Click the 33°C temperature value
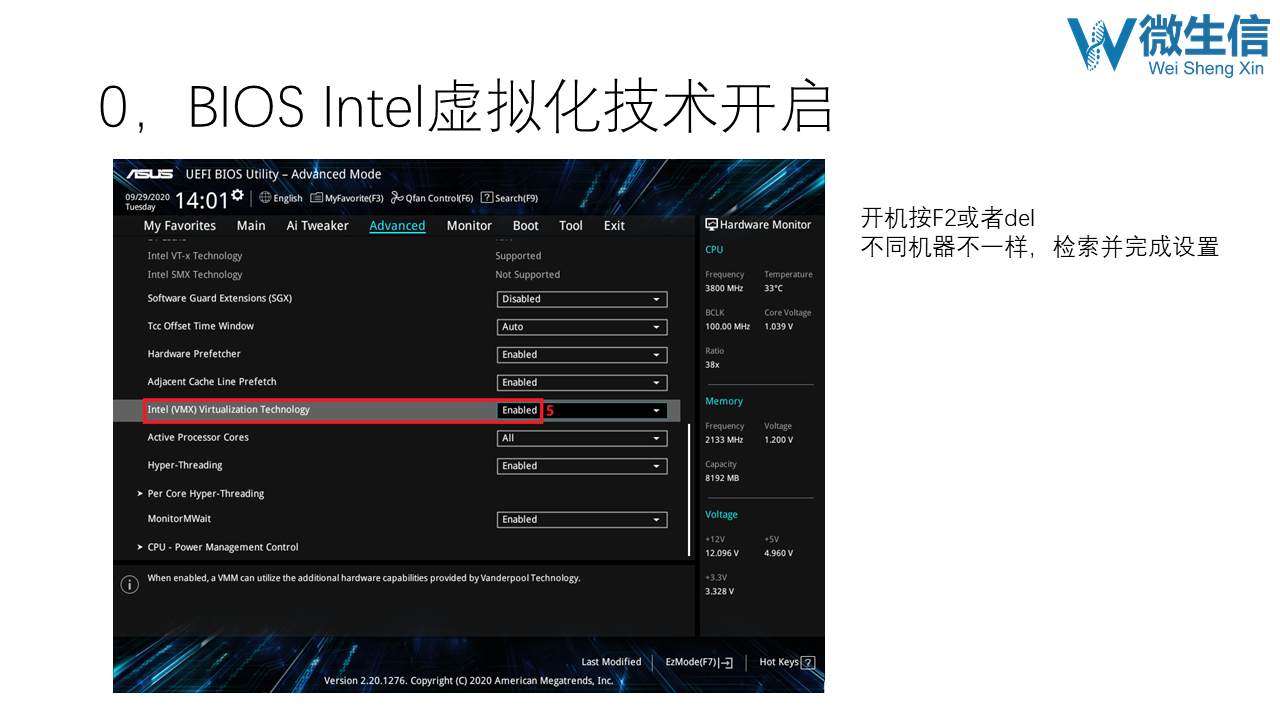1280x720 pixels. [x=774, y=288]
